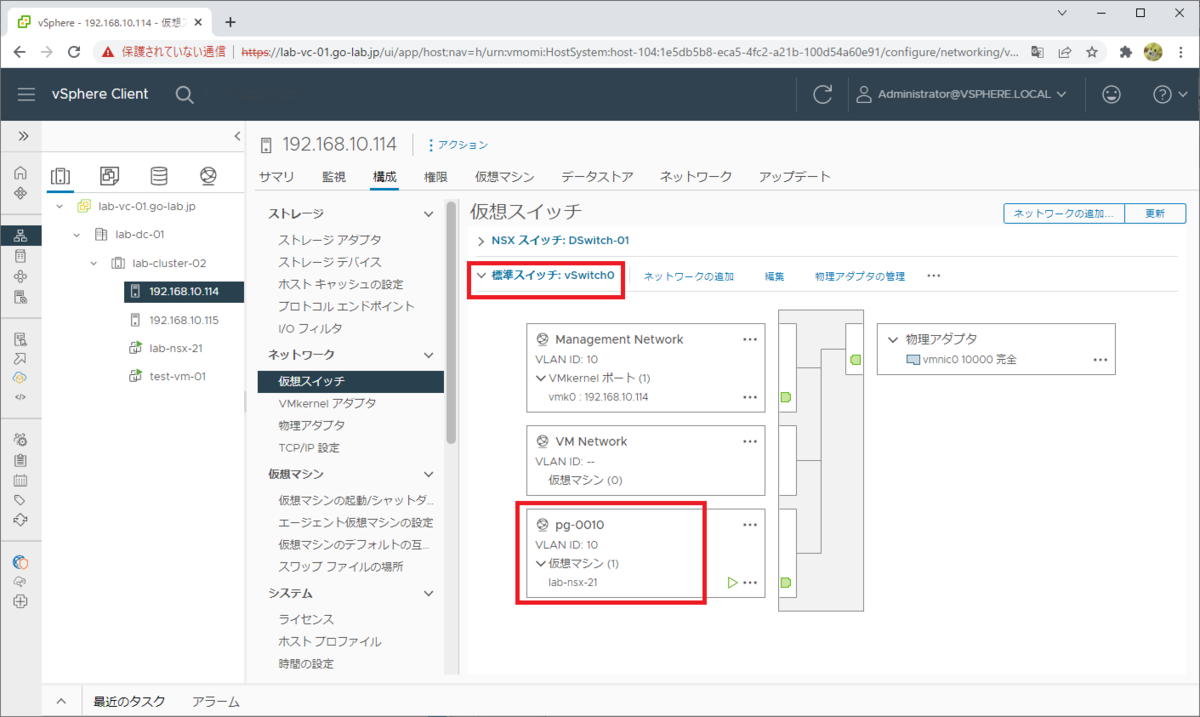Viewport: 1200px width, 717px height.
Task: Open the Tags icon in left rail
Action: (x=21, y=500)
